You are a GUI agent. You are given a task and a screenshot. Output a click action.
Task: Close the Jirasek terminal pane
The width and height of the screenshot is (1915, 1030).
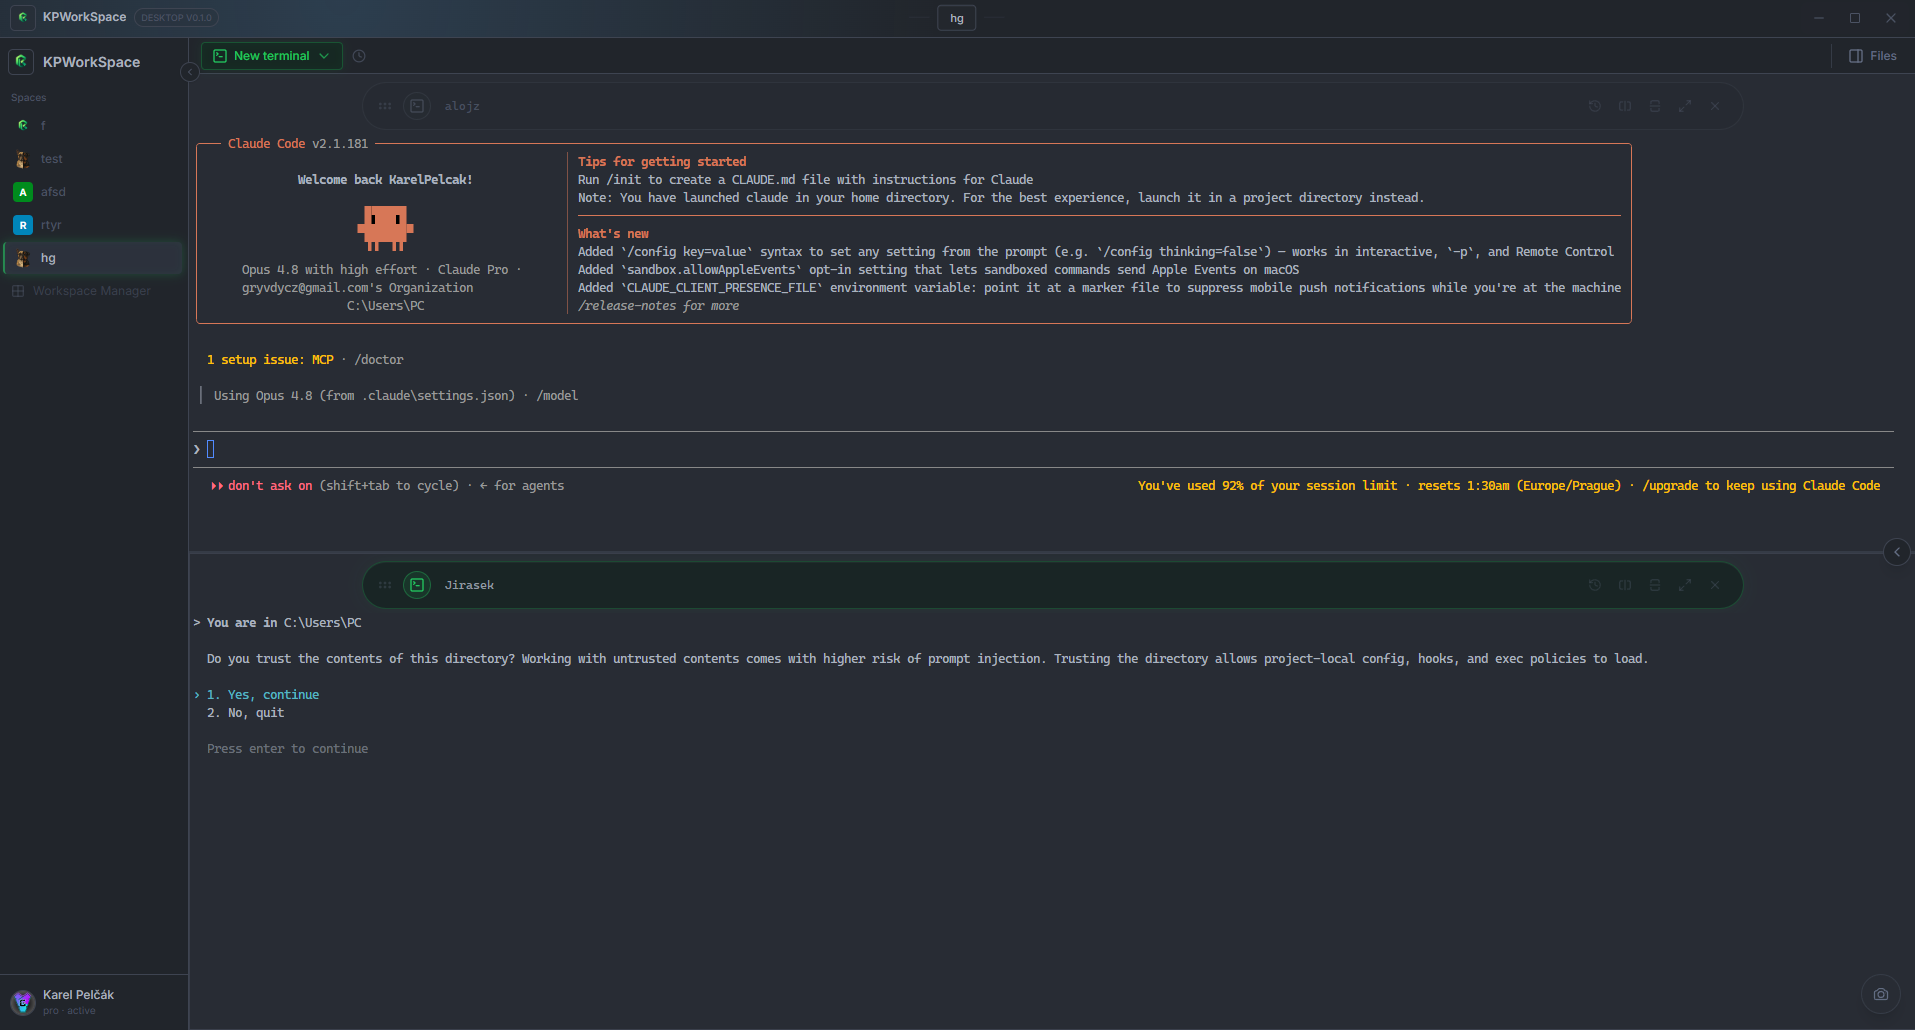[x=1715, y=585]
